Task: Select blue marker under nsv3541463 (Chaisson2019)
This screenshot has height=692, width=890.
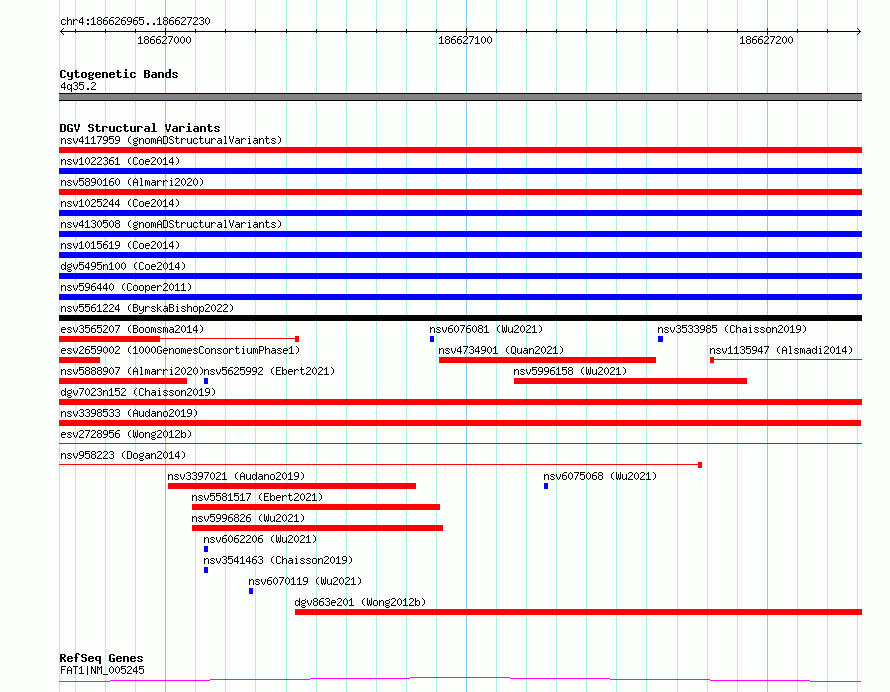Action: [x=205, y=570]
